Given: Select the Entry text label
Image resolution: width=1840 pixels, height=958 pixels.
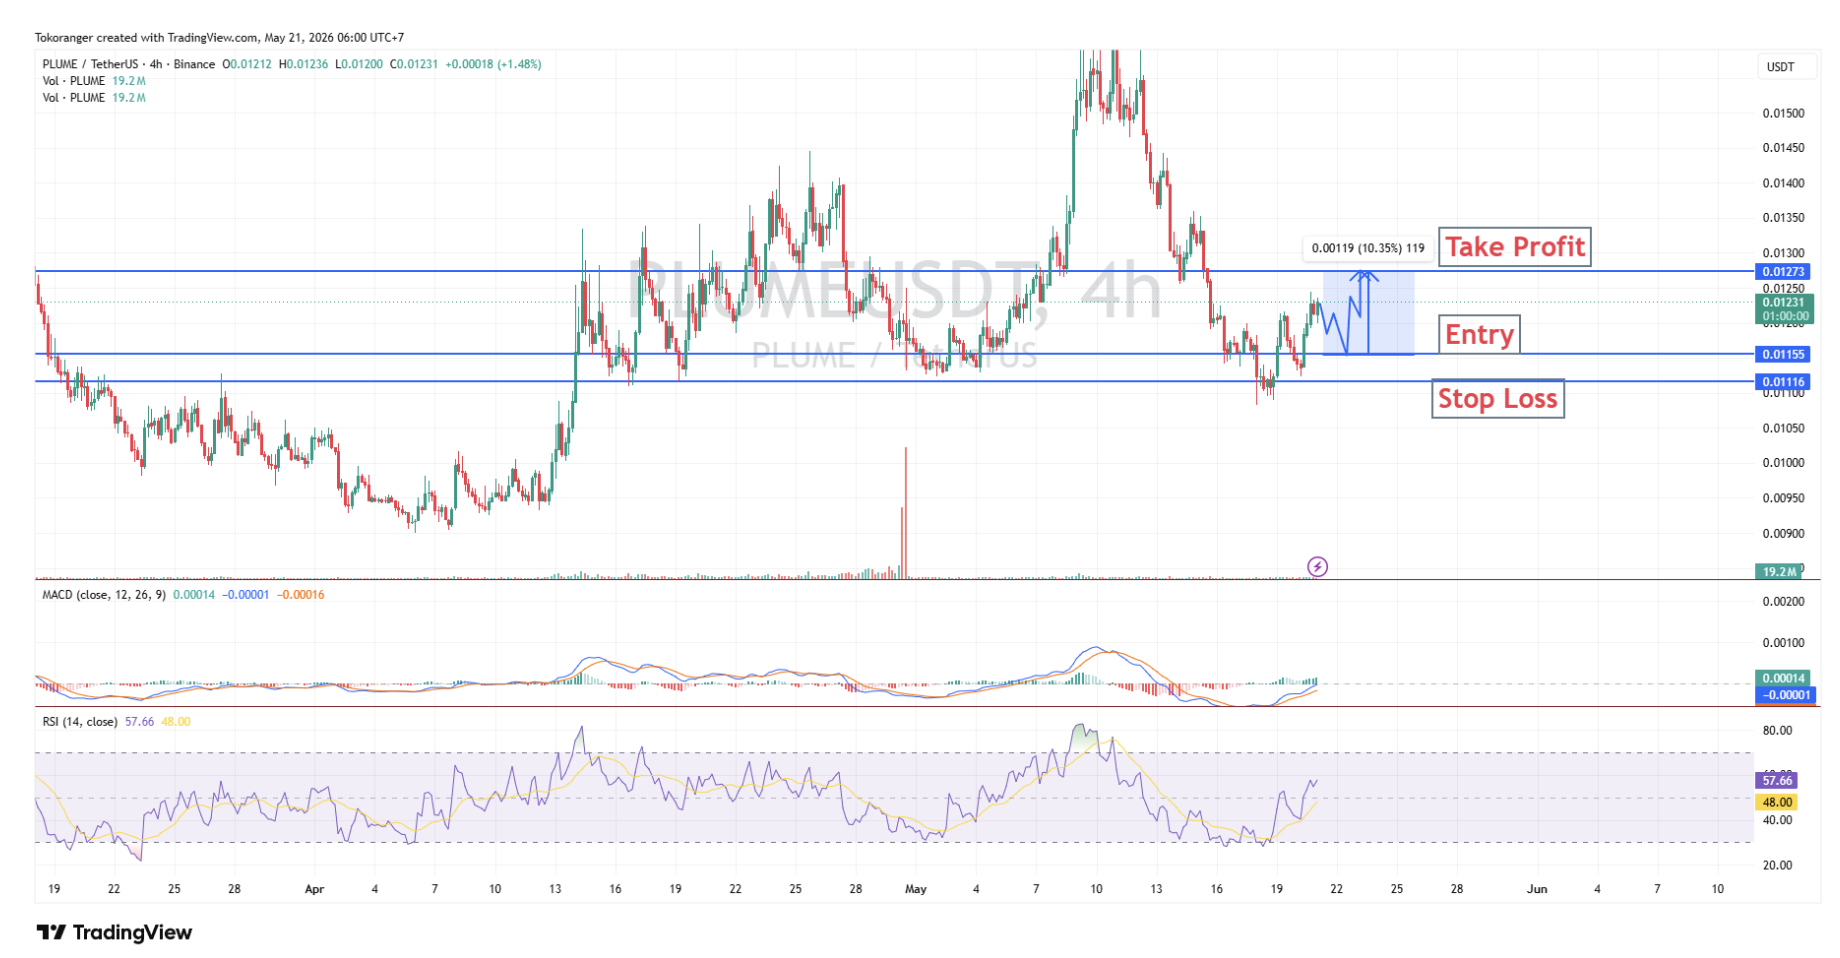Looking at the screenshot, I should [x=1479, y=334].
